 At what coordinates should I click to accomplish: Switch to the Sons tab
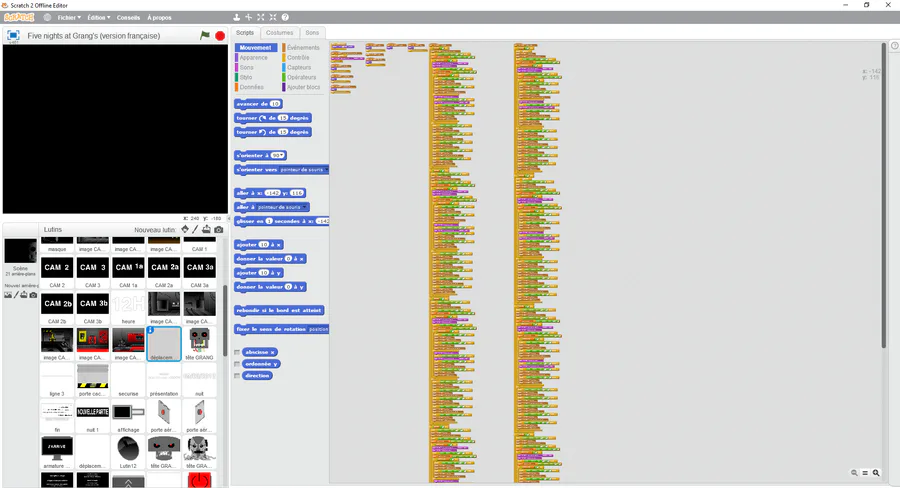point(312,33)
